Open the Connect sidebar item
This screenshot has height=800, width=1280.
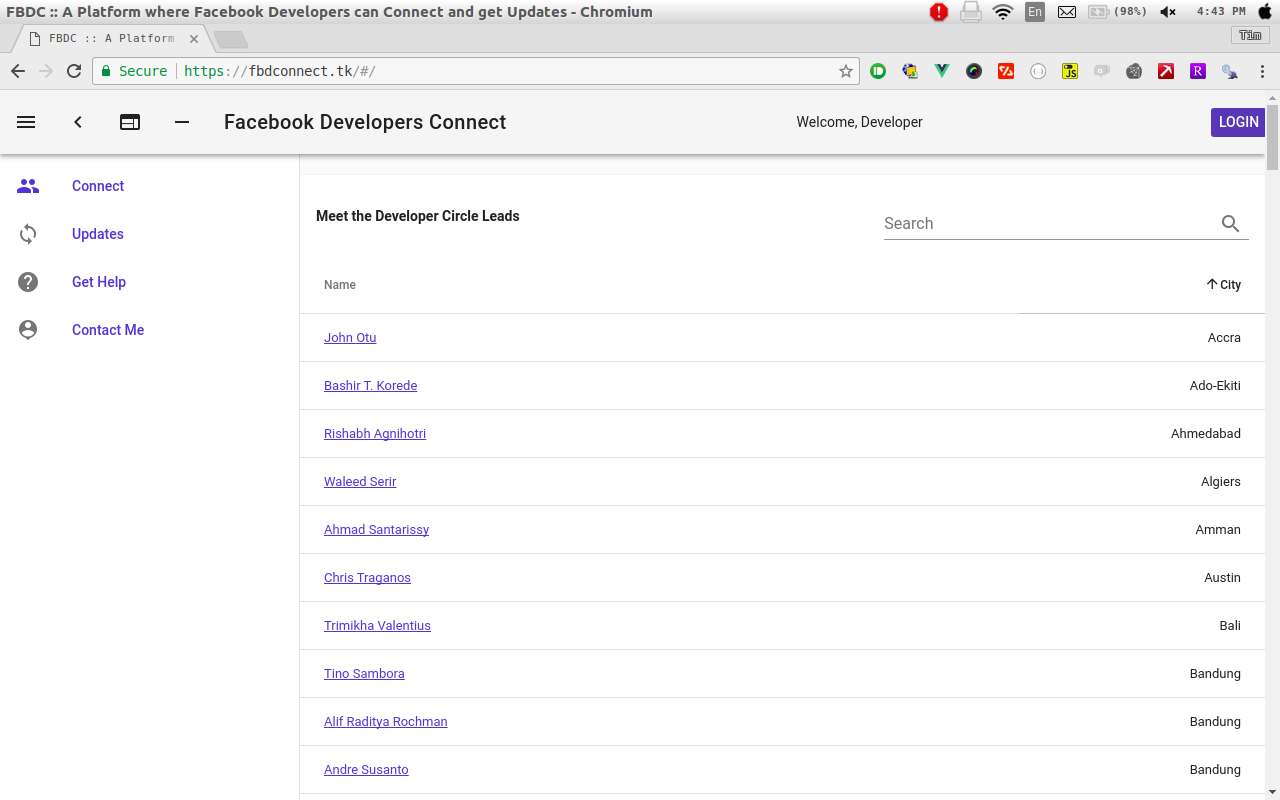tap(150, 186)
